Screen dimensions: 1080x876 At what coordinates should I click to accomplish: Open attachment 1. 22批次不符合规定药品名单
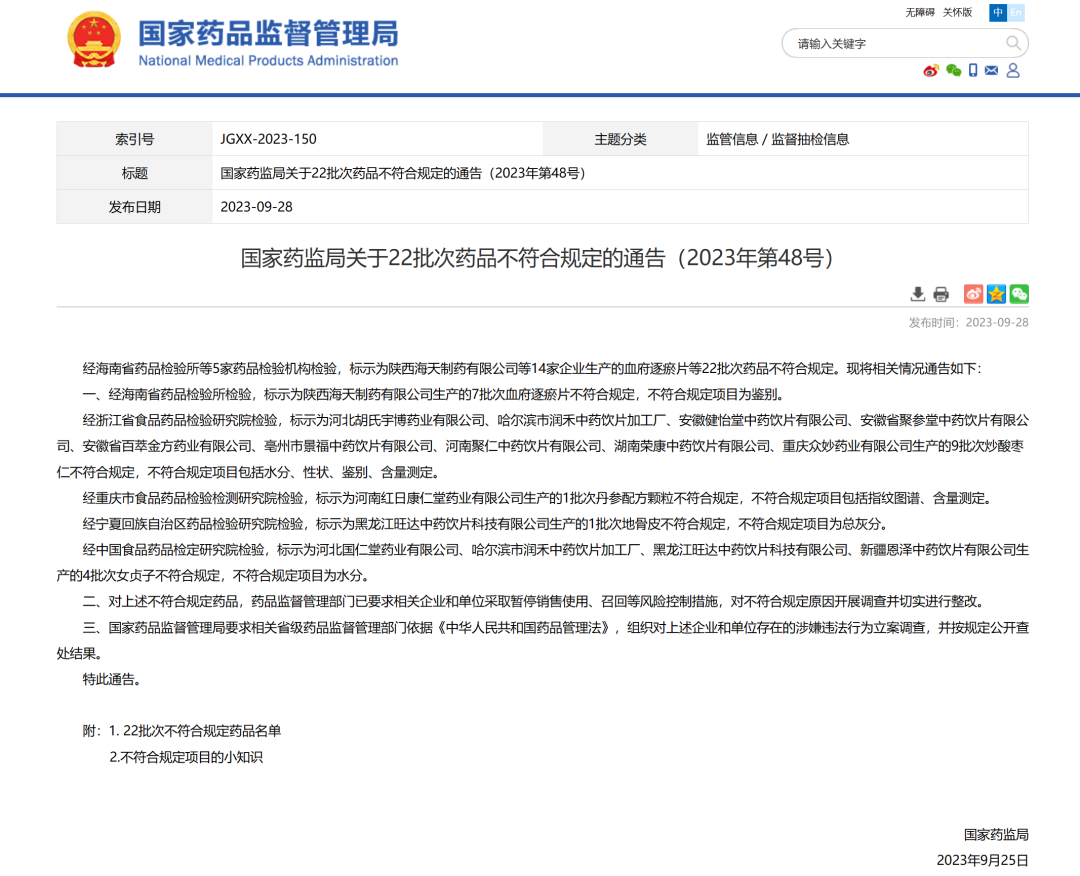195,731
